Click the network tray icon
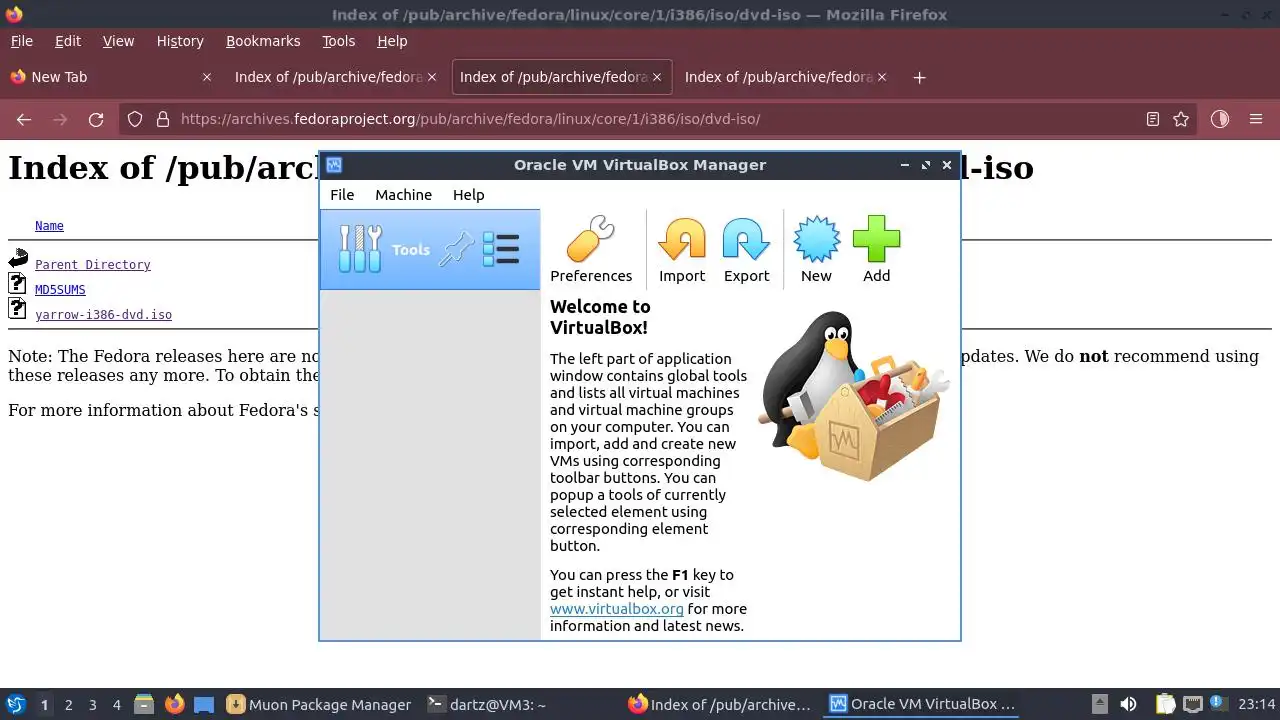Viewport: 1280px width, 720px height. (1193, 704)
